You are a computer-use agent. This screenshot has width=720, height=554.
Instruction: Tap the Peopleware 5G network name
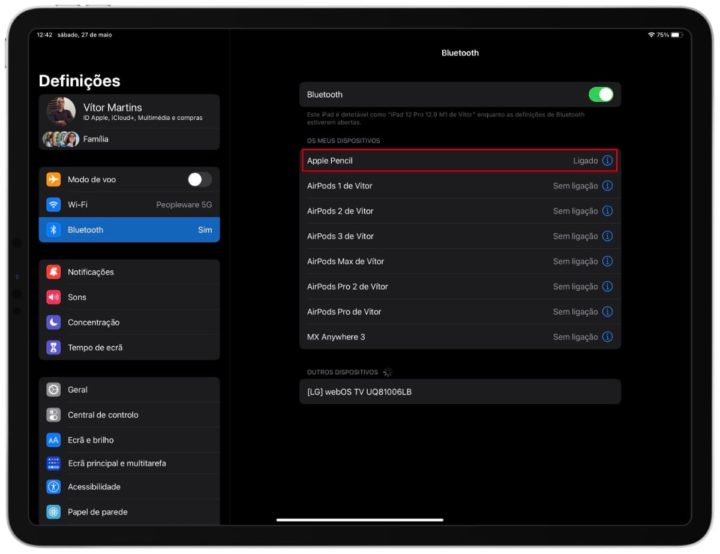point(184,204)
